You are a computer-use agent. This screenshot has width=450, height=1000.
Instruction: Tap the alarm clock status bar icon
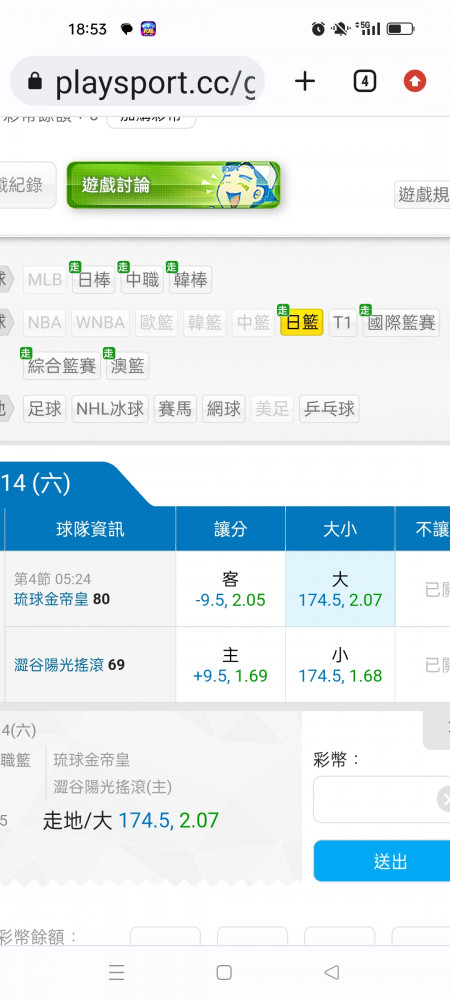coord(318,29)
